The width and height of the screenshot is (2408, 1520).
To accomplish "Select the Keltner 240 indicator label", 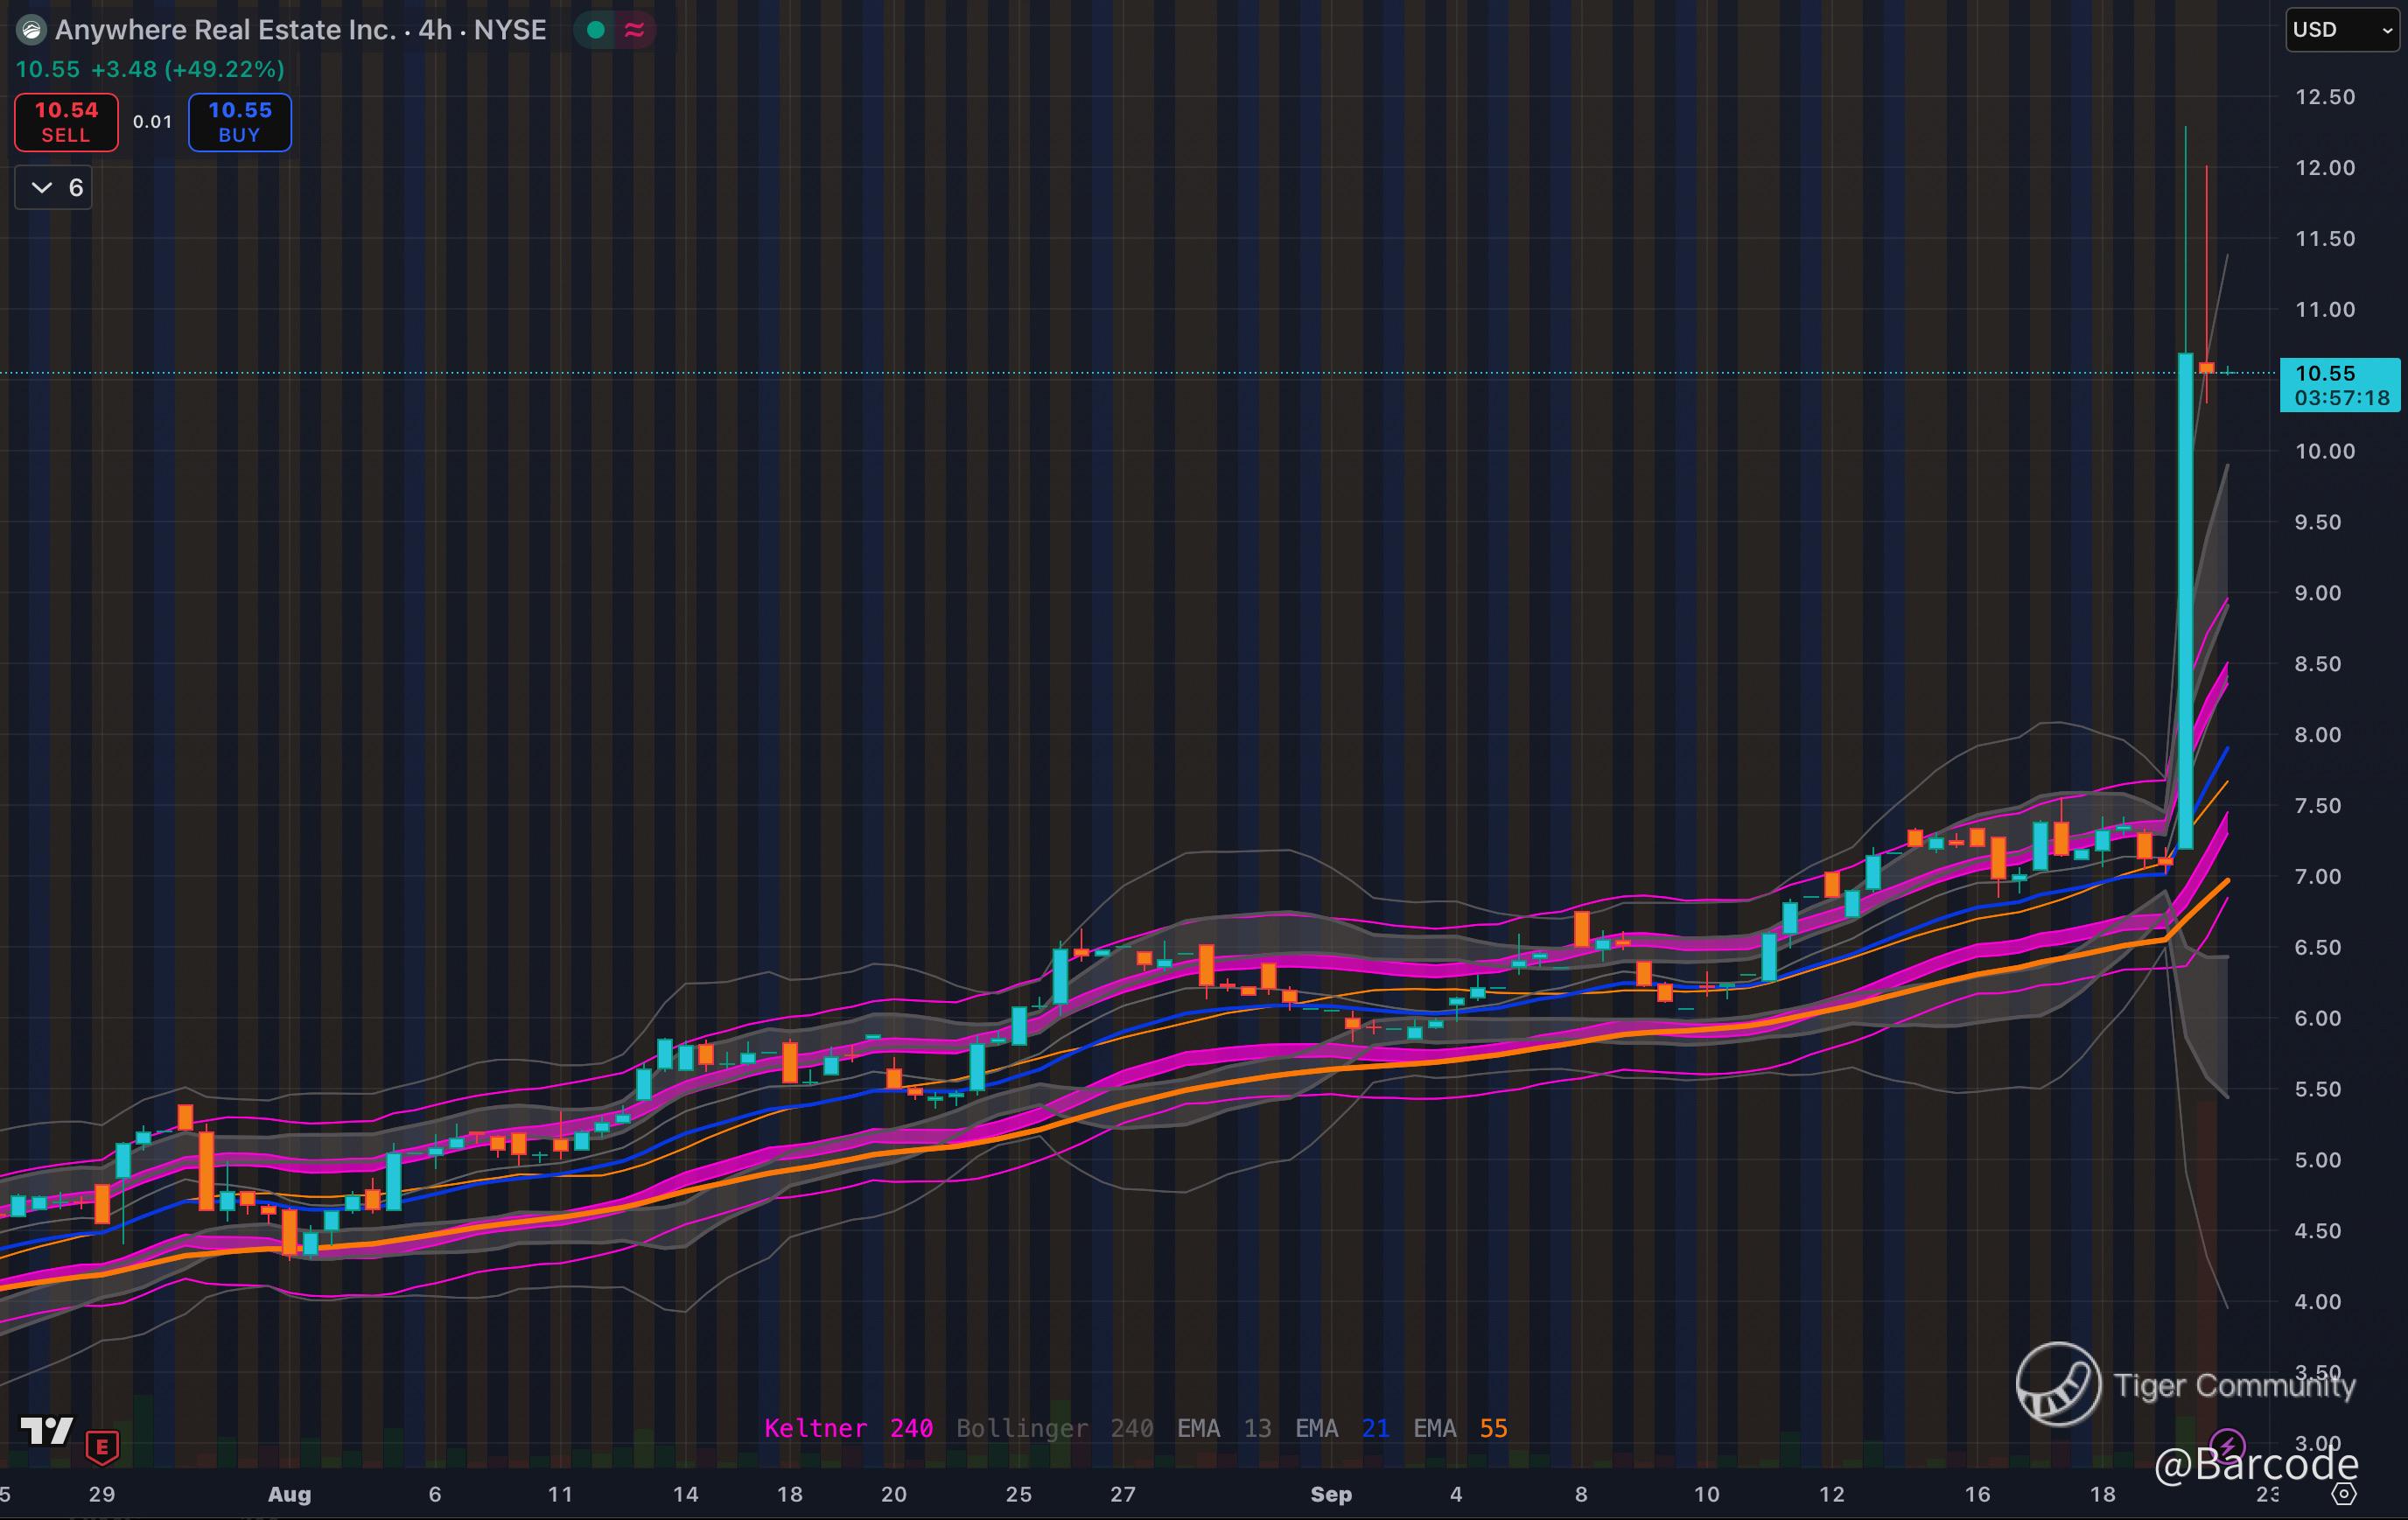I will pos(848,1428).
